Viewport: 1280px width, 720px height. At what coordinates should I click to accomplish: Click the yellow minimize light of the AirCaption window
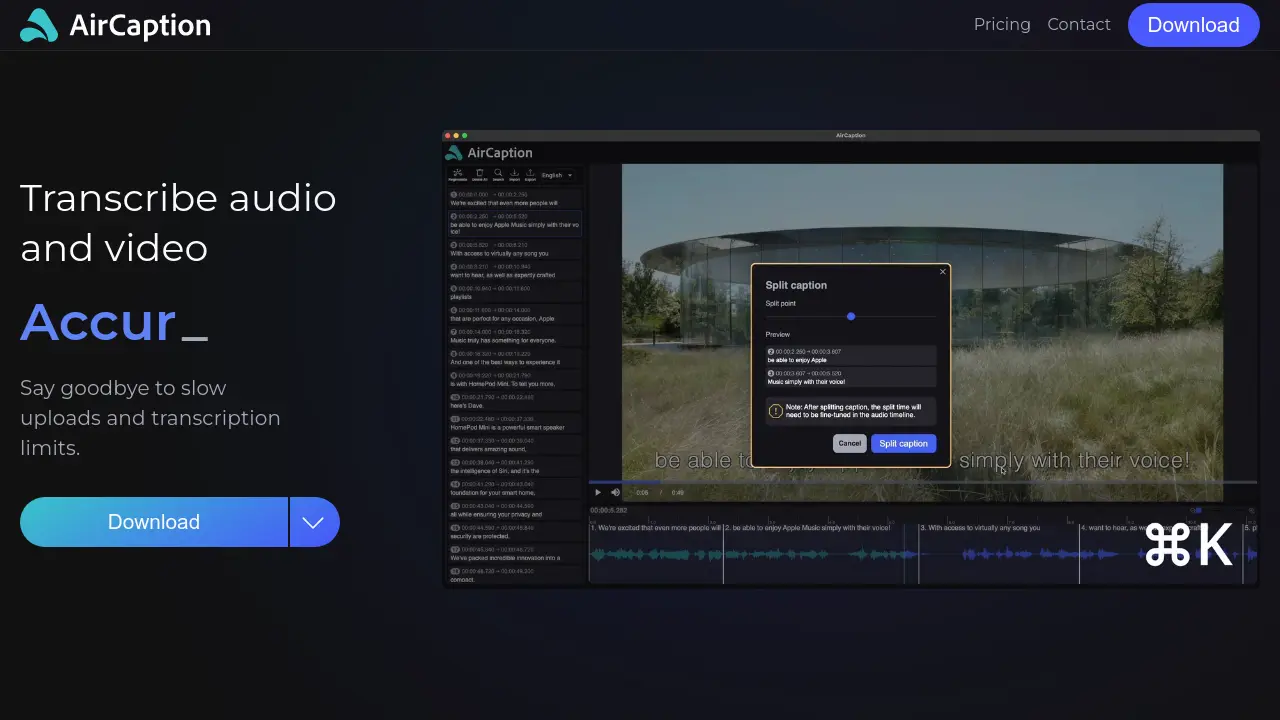point(456,135)
